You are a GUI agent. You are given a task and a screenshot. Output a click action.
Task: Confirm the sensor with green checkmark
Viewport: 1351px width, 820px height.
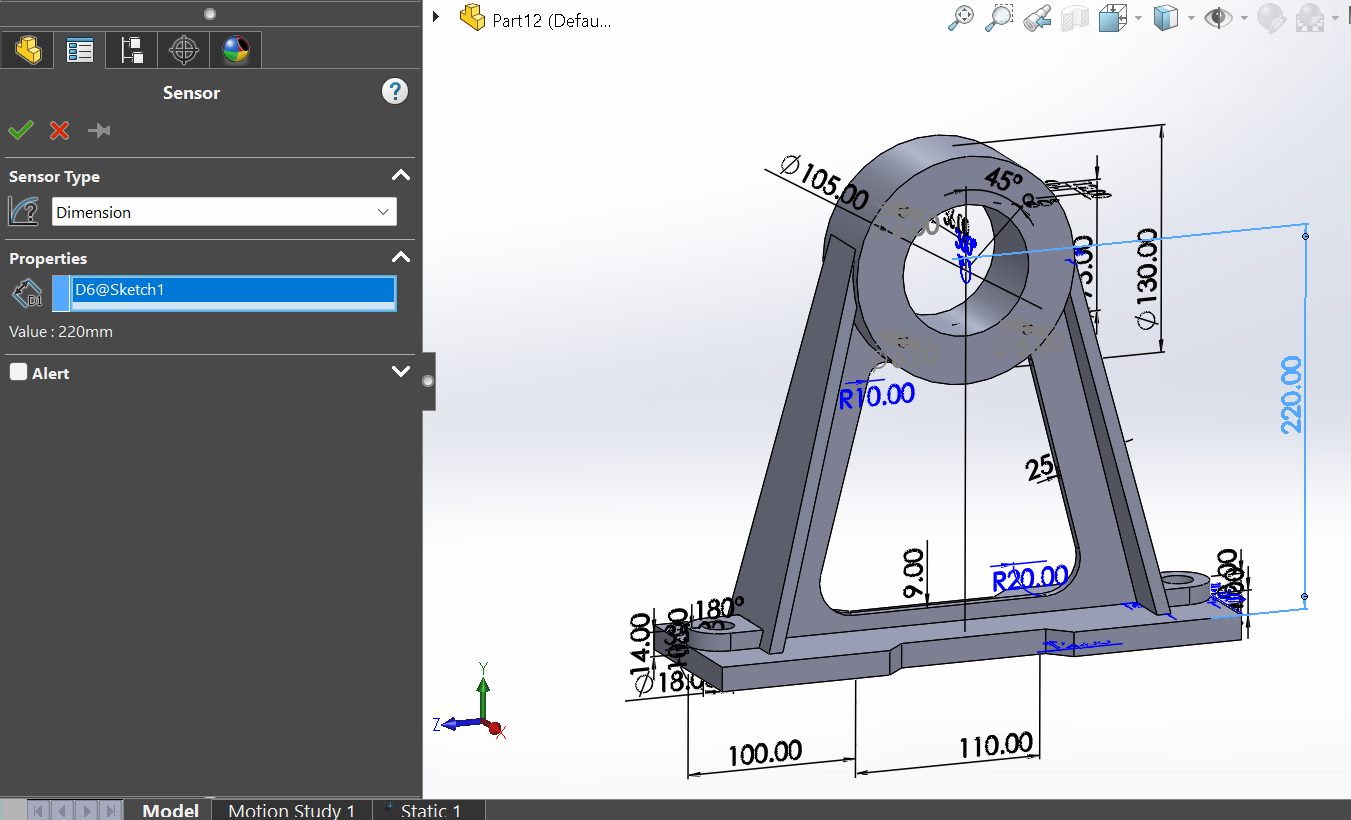21,131
